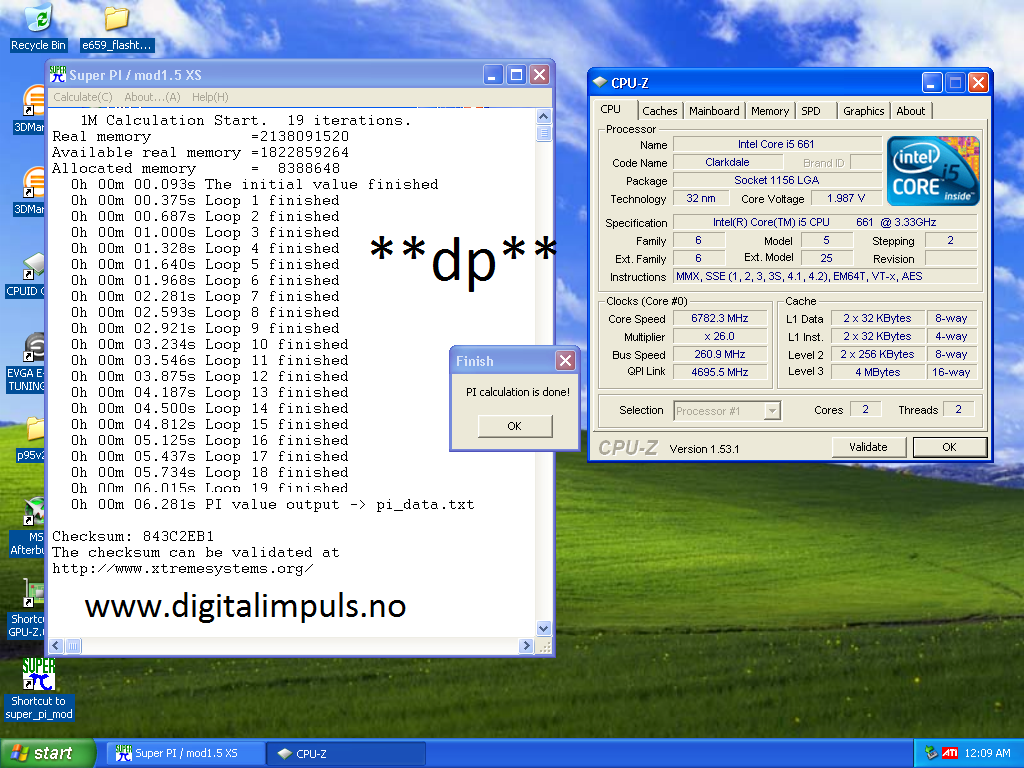Open the e659_flasht folder icon
1024x768 pixels.
[x=117, y=26]
